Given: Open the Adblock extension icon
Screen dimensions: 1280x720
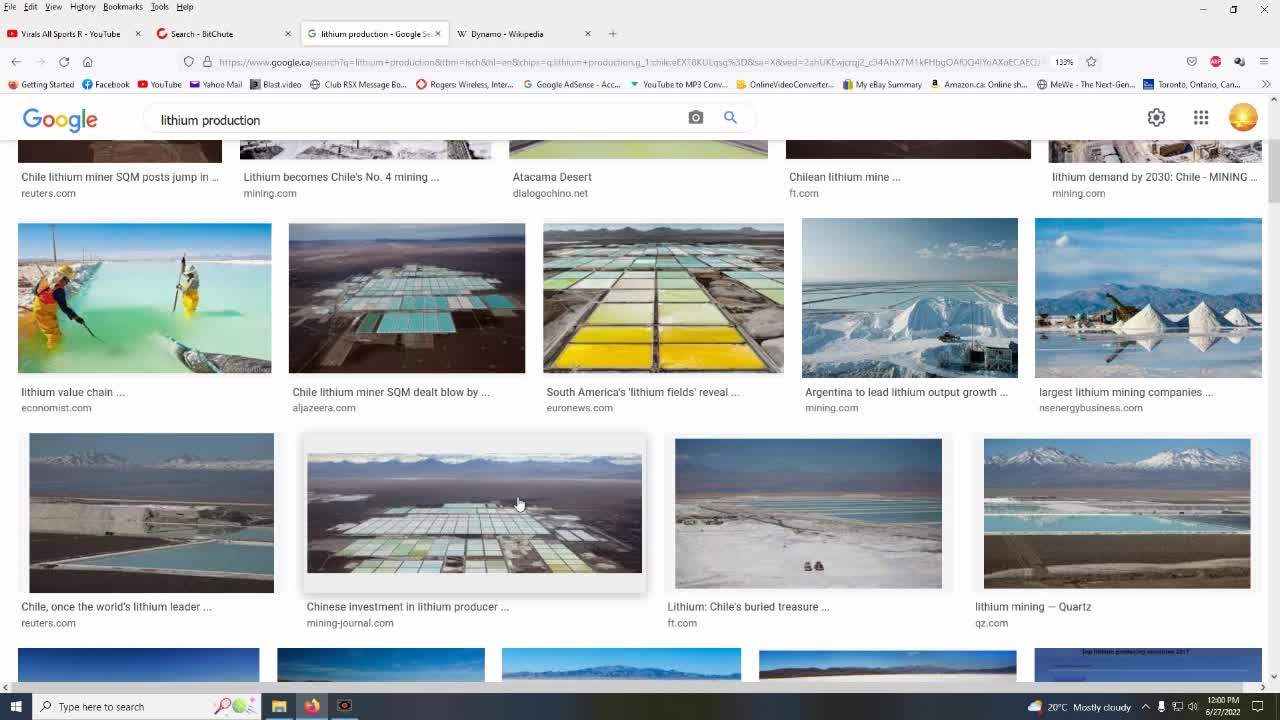Looking at the screenshot, I should [x=1215, y=62].
